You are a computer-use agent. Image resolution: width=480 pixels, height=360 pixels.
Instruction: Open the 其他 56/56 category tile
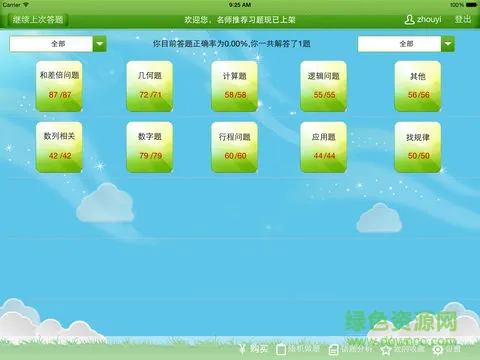(x=418, y=86)
